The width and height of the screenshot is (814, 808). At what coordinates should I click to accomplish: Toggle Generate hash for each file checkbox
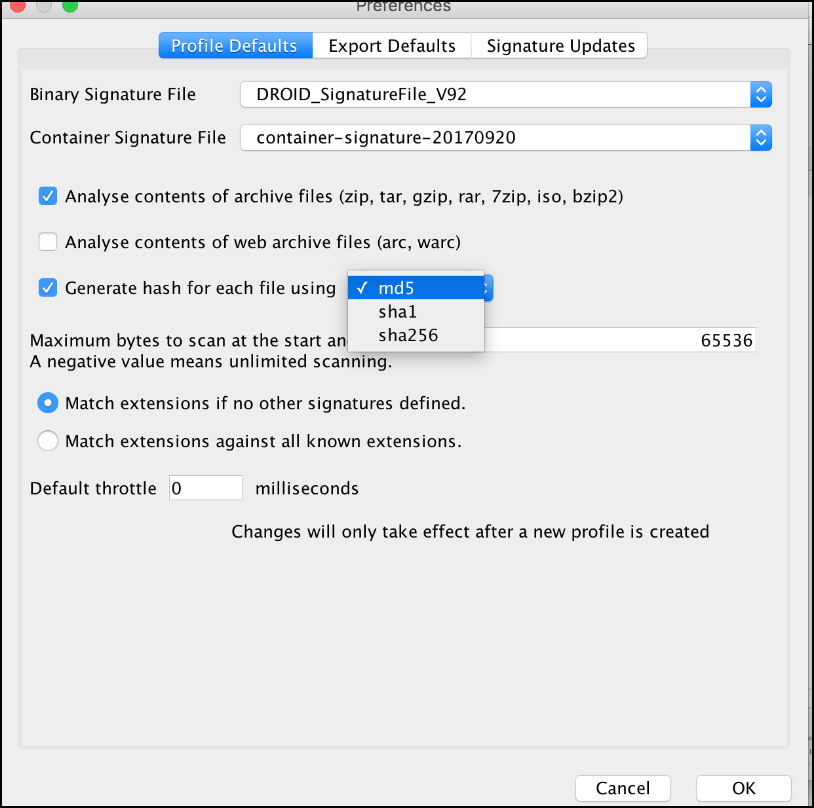[48, 288]
